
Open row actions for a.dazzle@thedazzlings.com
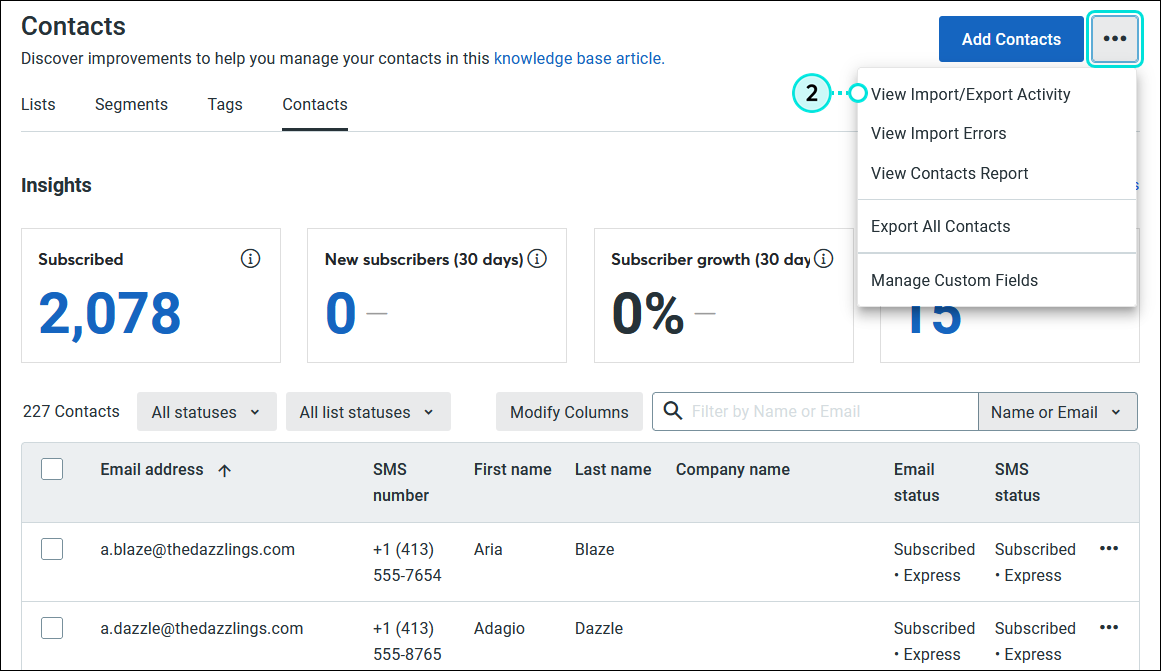tap(1108, 628)
